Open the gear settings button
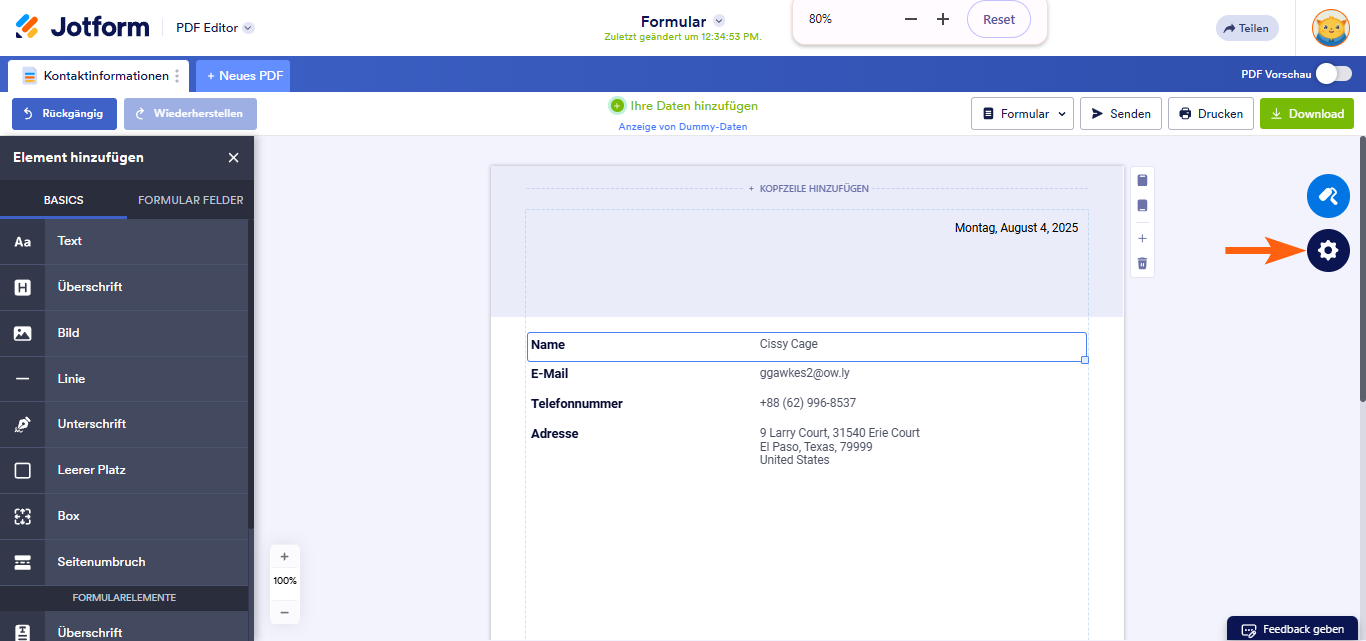The height and width of the screenshot is (641, 1366). click(x=1328, y=250)
